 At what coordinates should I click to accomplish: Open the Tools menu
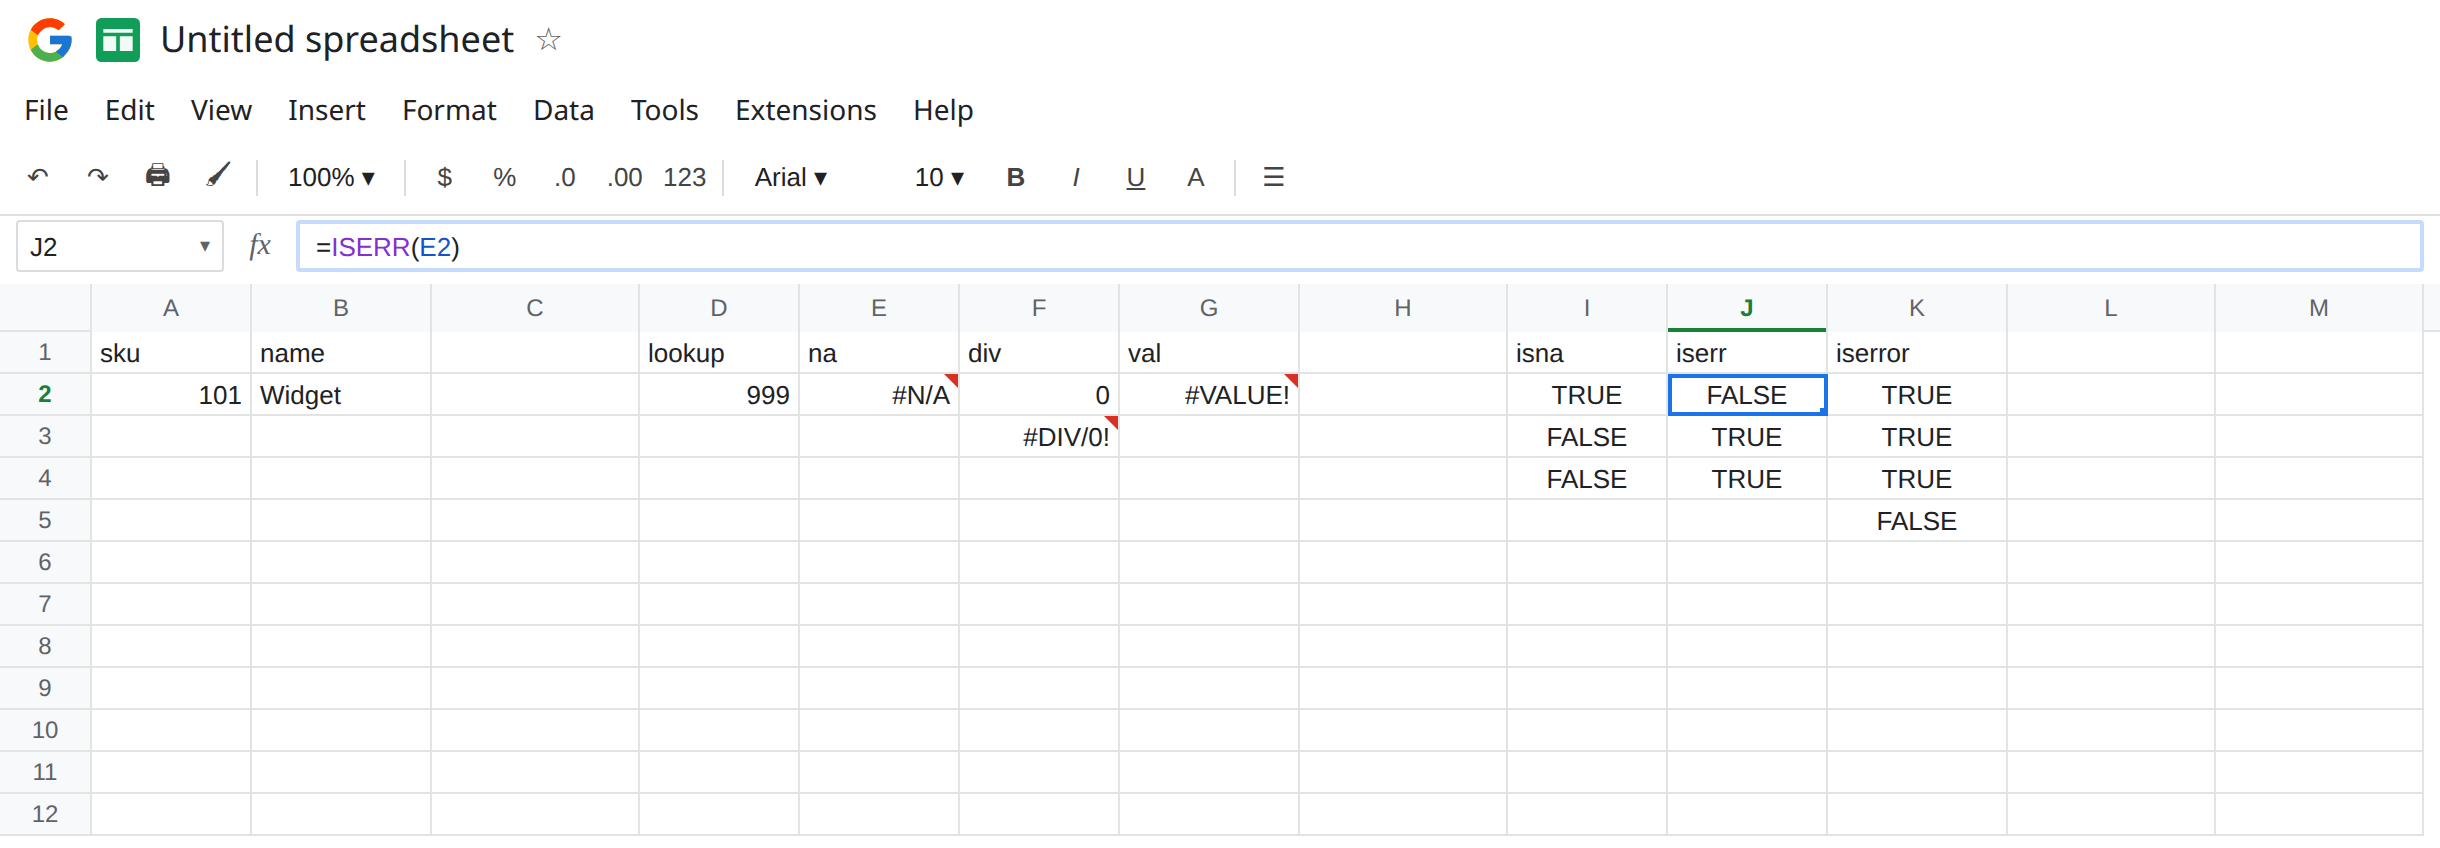pos(664,110)
